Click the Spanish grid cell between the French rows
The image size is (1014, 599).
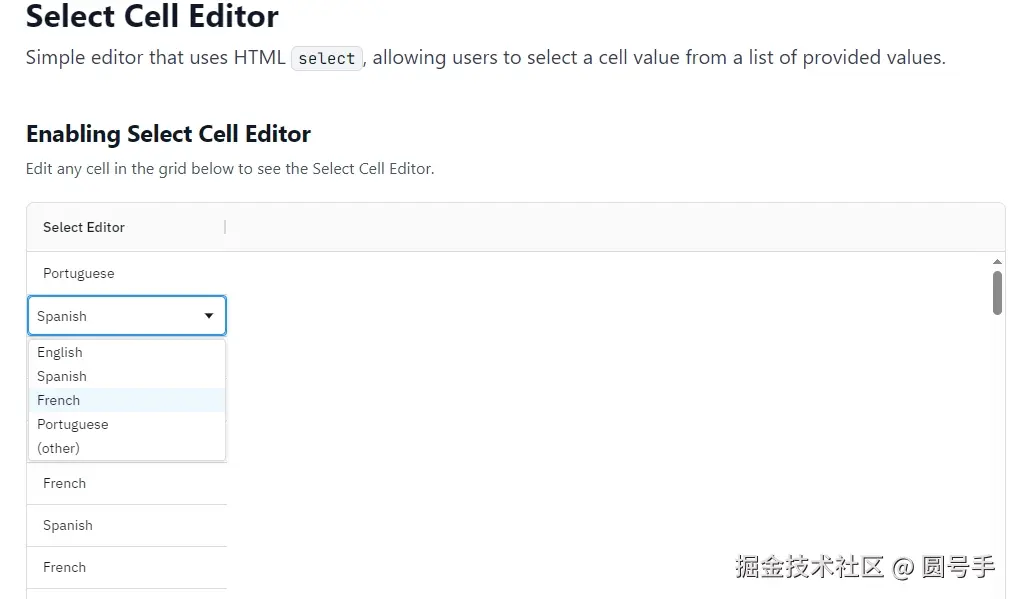click(x=68, y=525)
